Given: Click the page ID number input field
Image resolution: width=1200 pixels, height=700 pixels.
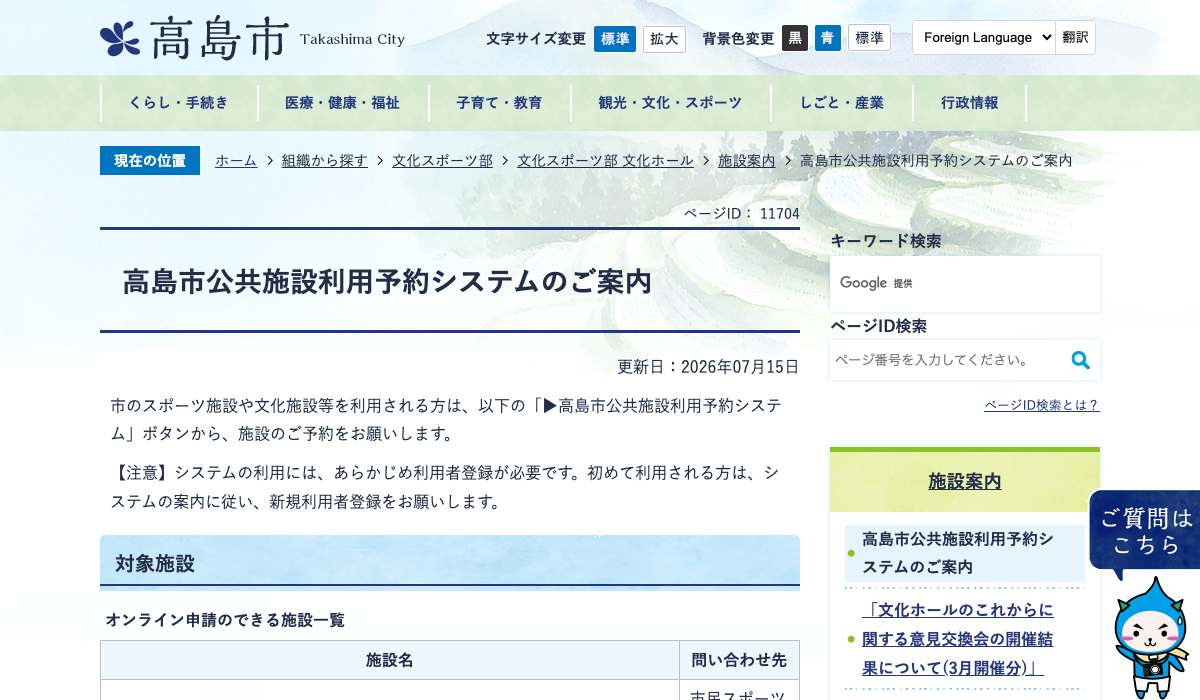Looking at the screenshot, I should (x=948, y=360).
